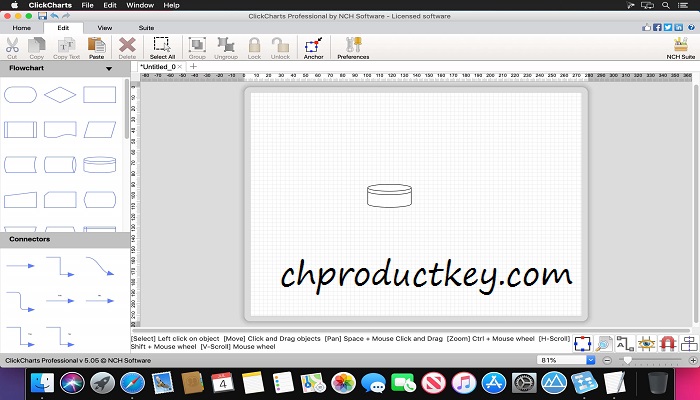Click the zoom out minus button
The height and width of the screenshot is (400, 700).
[x=607, y=360]
